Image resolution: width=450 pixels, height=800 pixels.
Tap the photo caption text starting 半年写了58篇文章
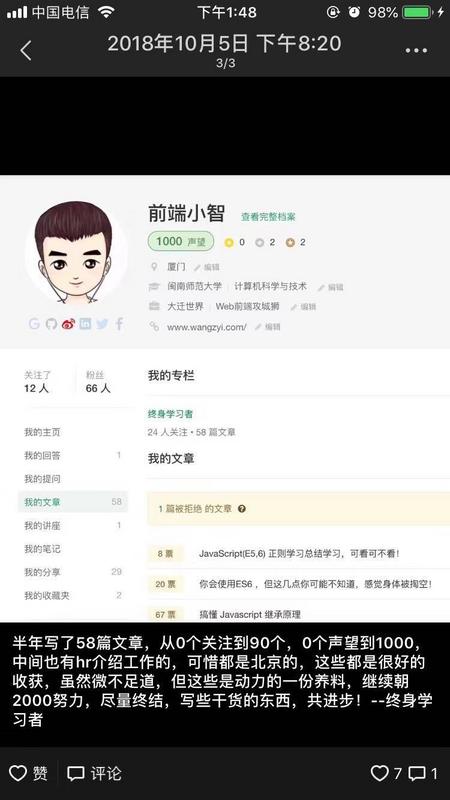click(223, 681)
